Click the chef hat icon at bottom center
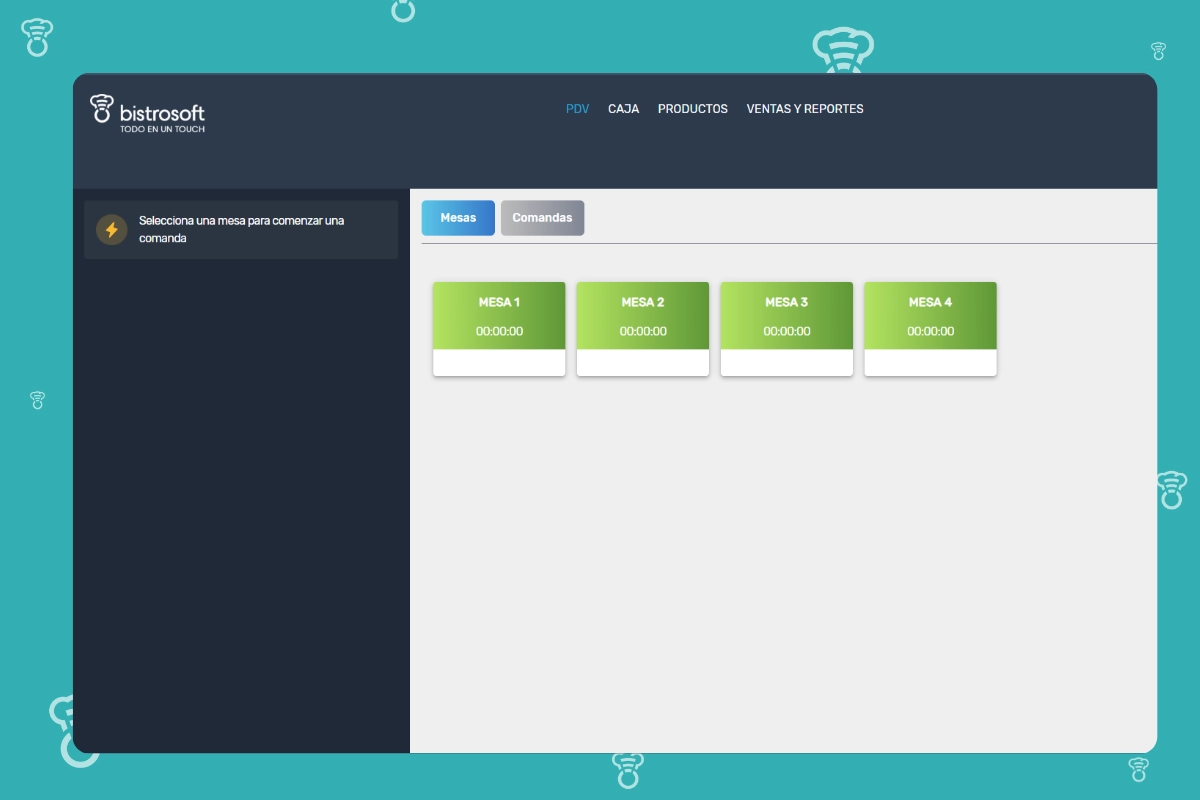 pyautogui.click(x=627, y=769)
